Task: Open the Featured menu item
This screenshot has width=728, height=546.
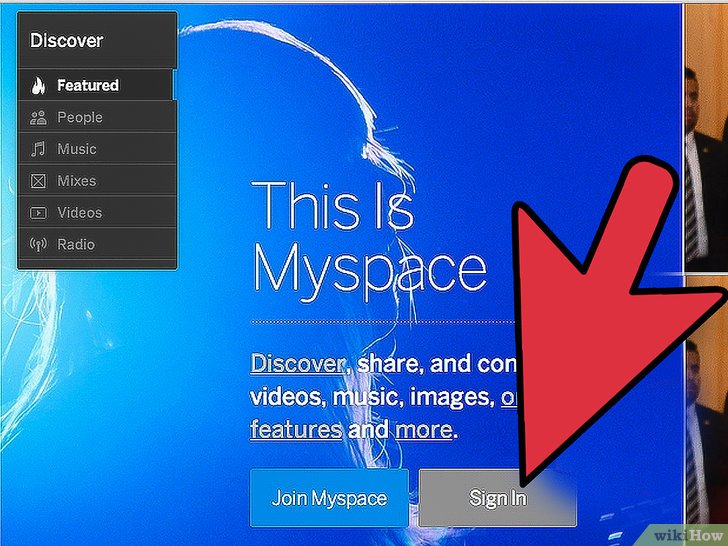Action: tap(97, 85)
